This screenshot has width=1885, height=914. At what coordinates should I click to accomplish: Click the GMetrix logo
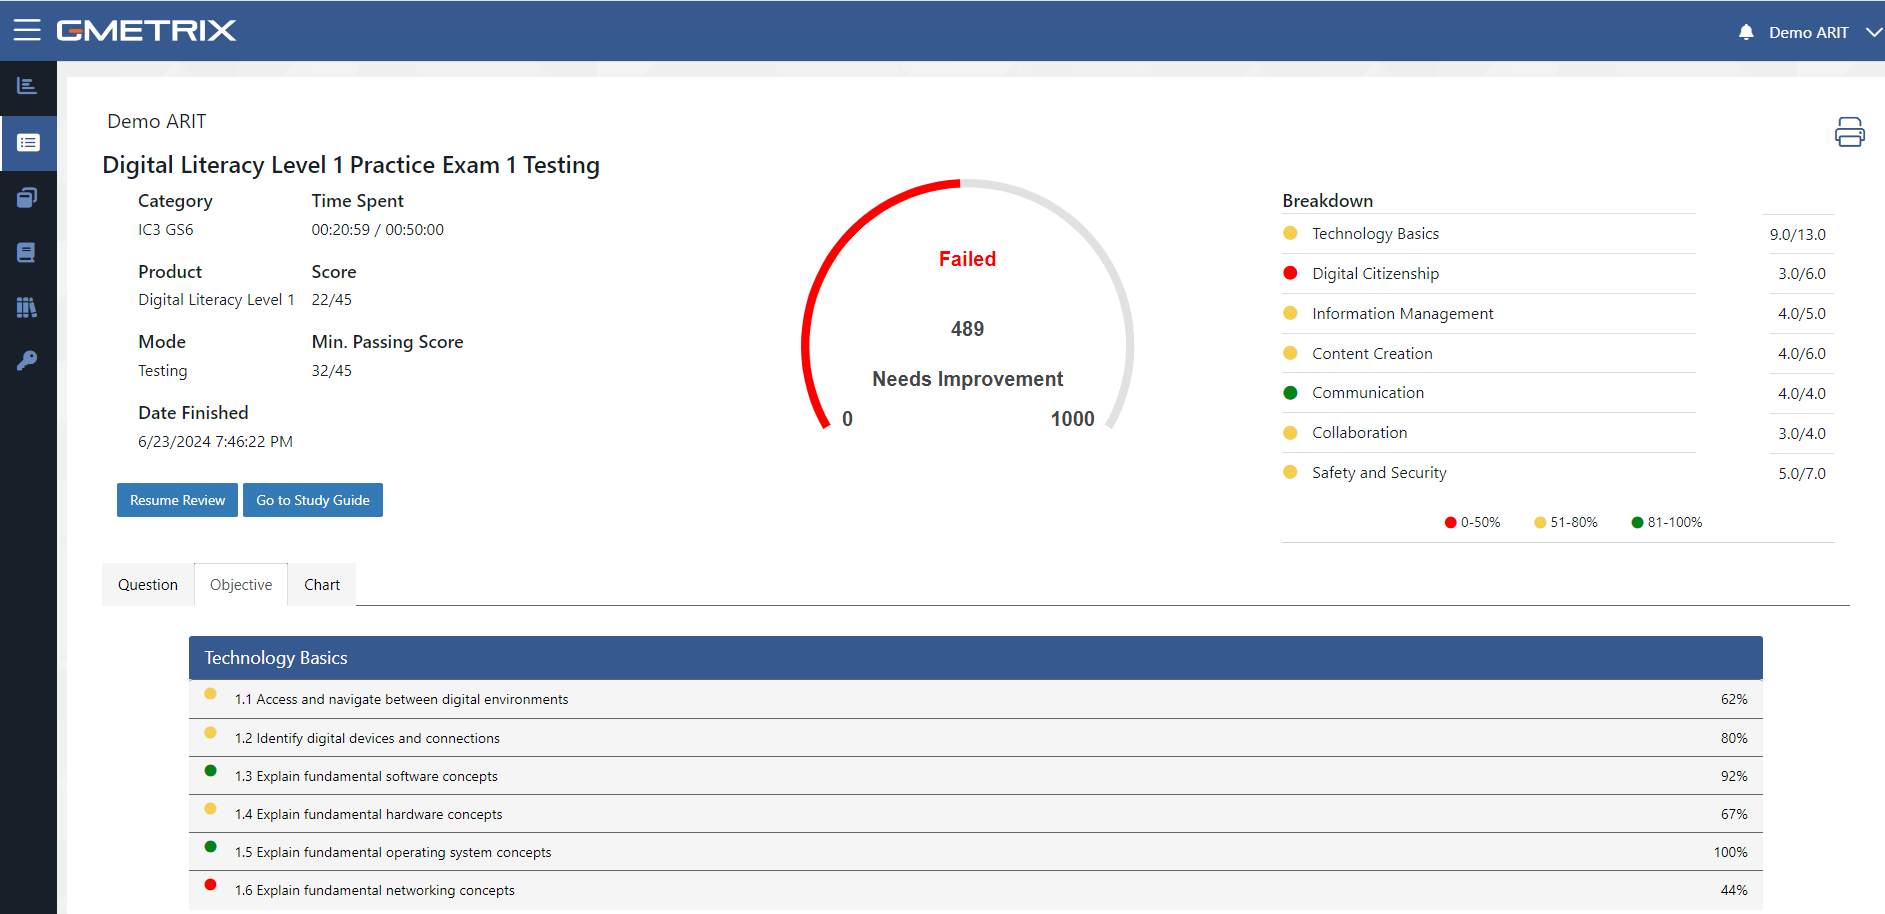146,30
